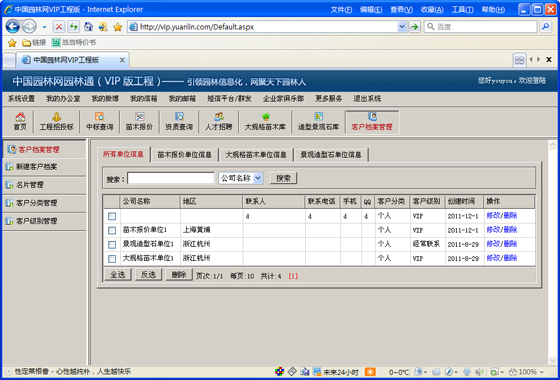Switch to 景观造型石单位信息 tab
Image resolution: width=560 pixels, height=380 pixels.
tap(331, 155)
